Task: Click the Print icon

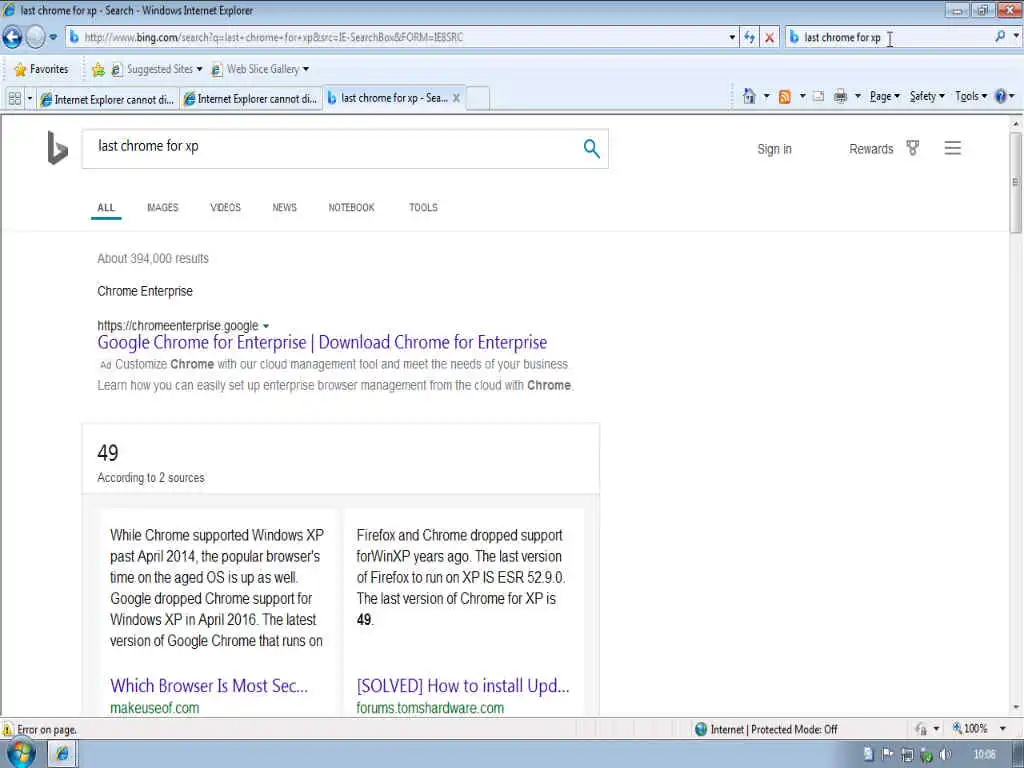Action: pyautogui.click(x=840, y=97)
